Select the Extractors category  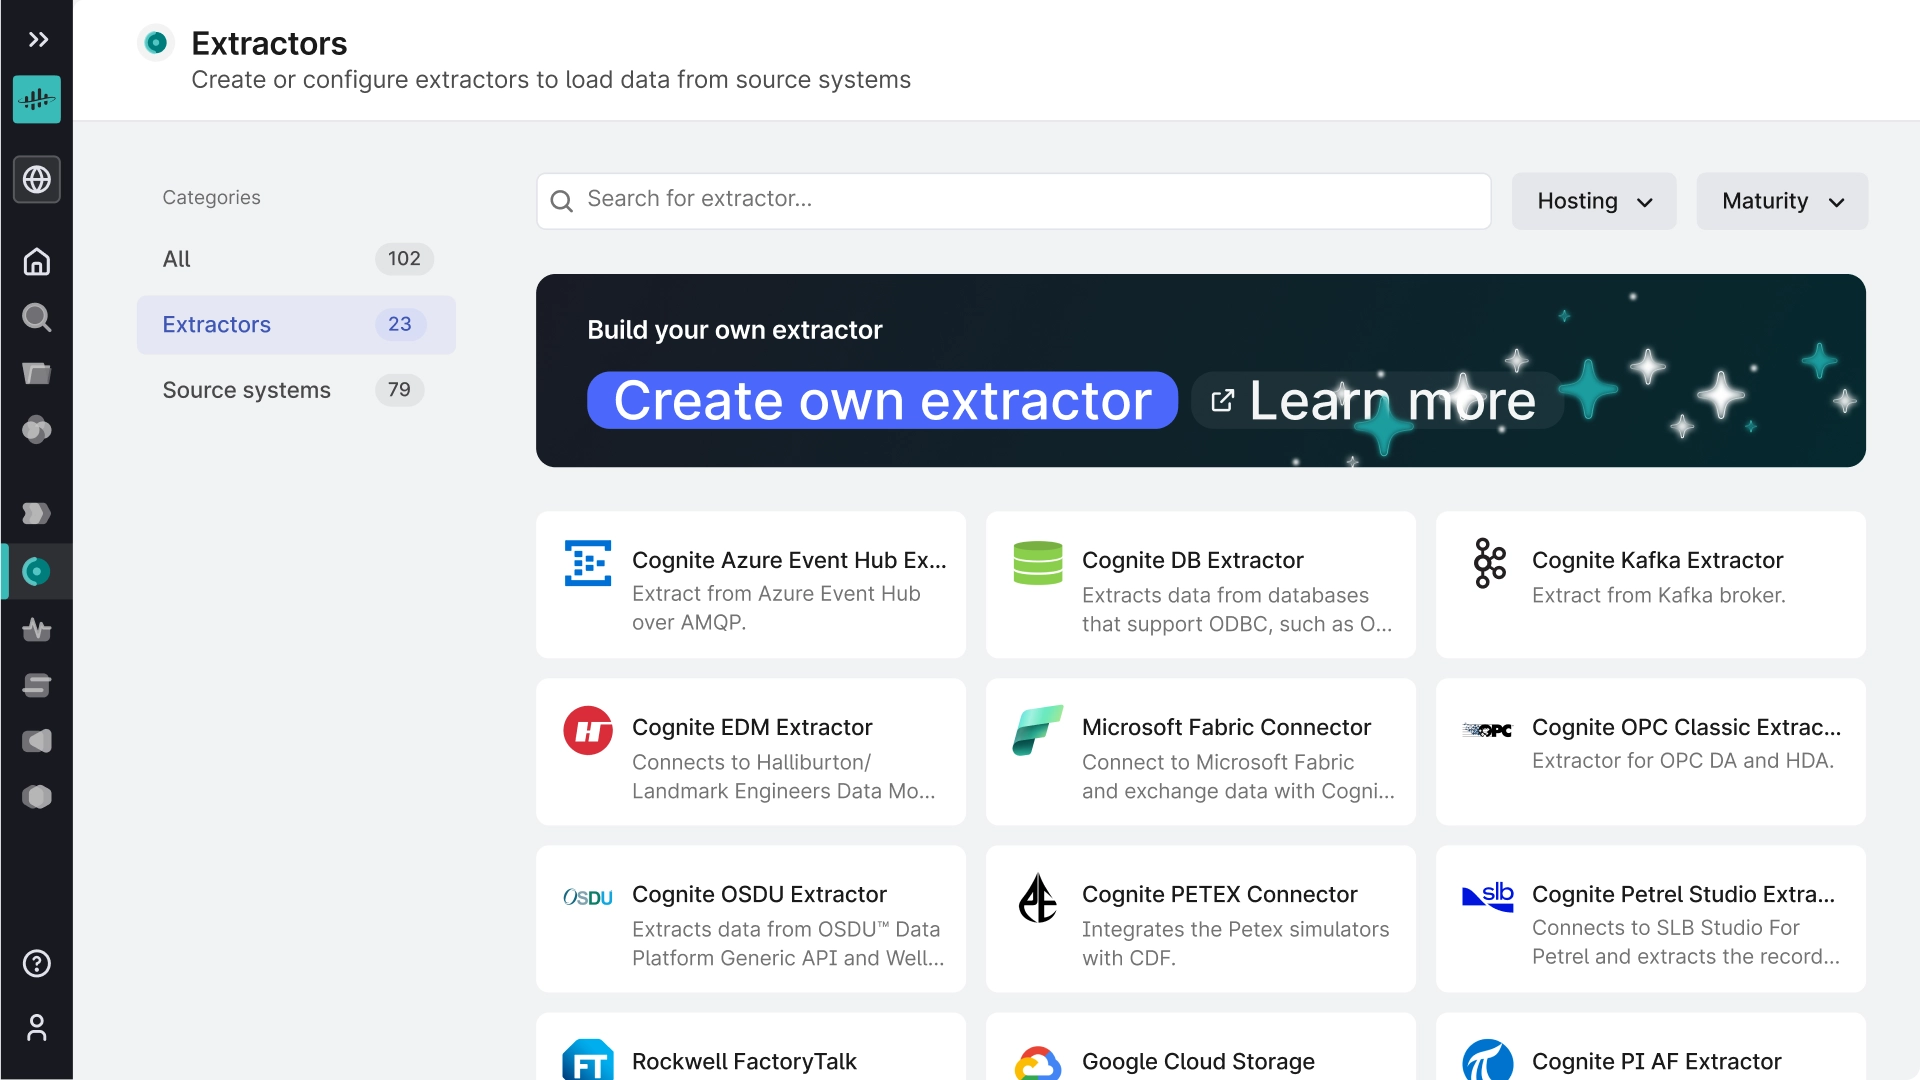[296, 325]
